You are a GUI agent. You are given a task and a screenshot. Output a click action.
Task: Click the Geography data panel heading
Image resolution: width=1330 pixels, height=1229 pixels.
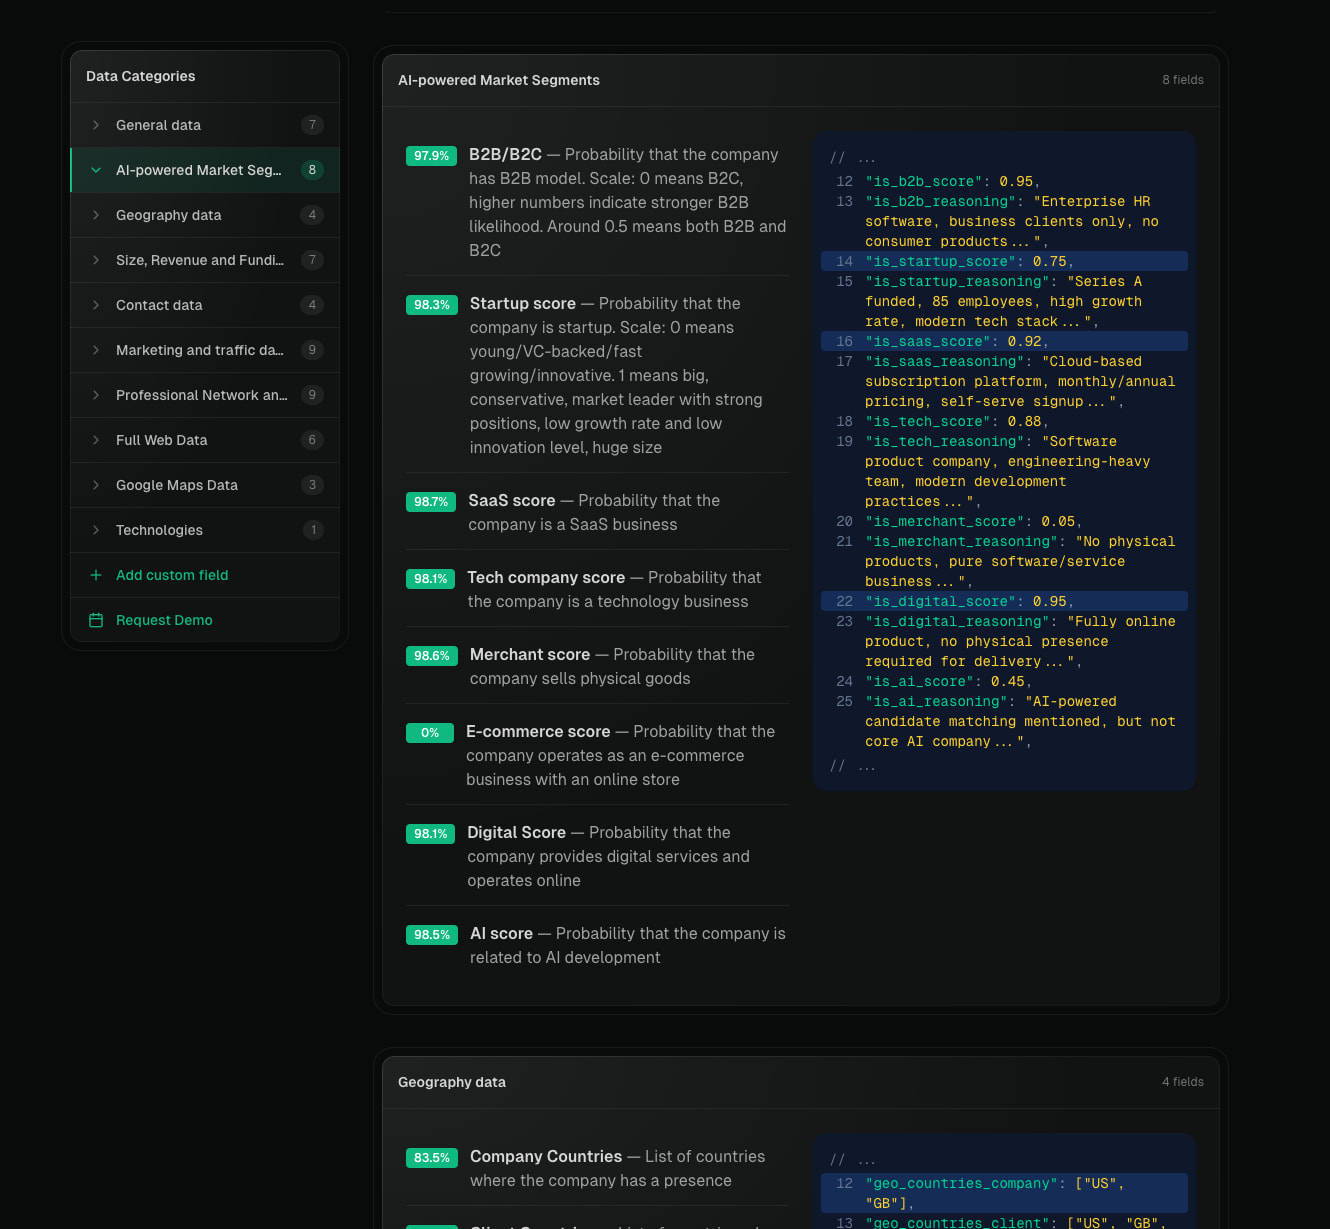click(452, 1082)
